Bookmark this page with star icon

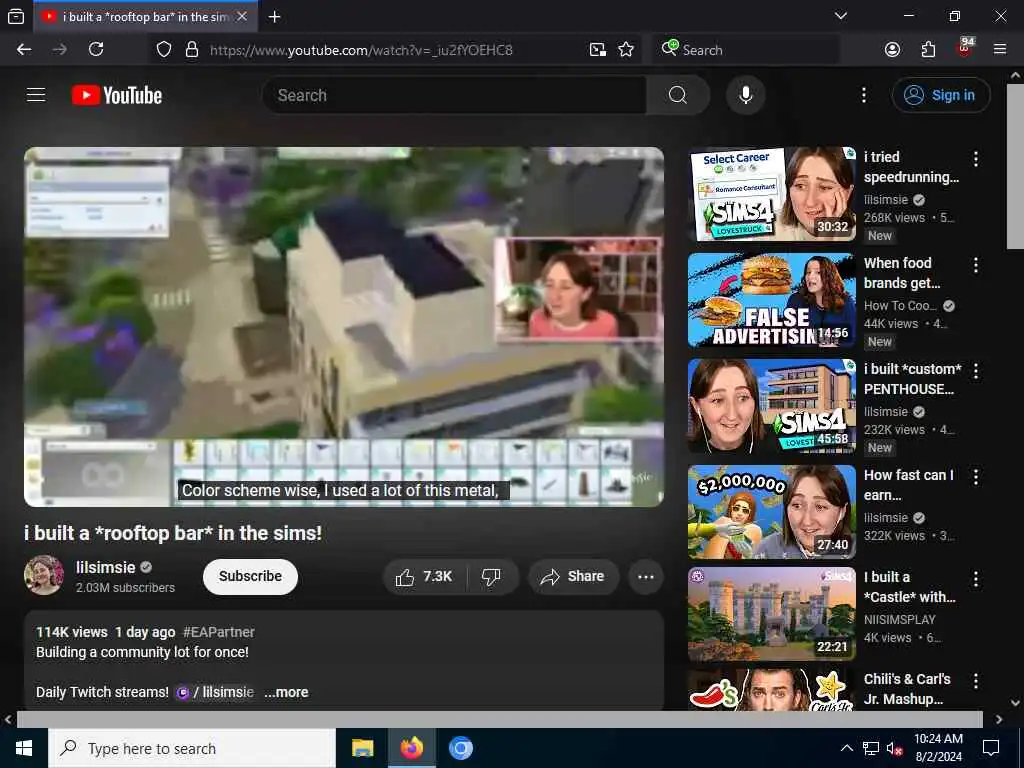point(626,50)
